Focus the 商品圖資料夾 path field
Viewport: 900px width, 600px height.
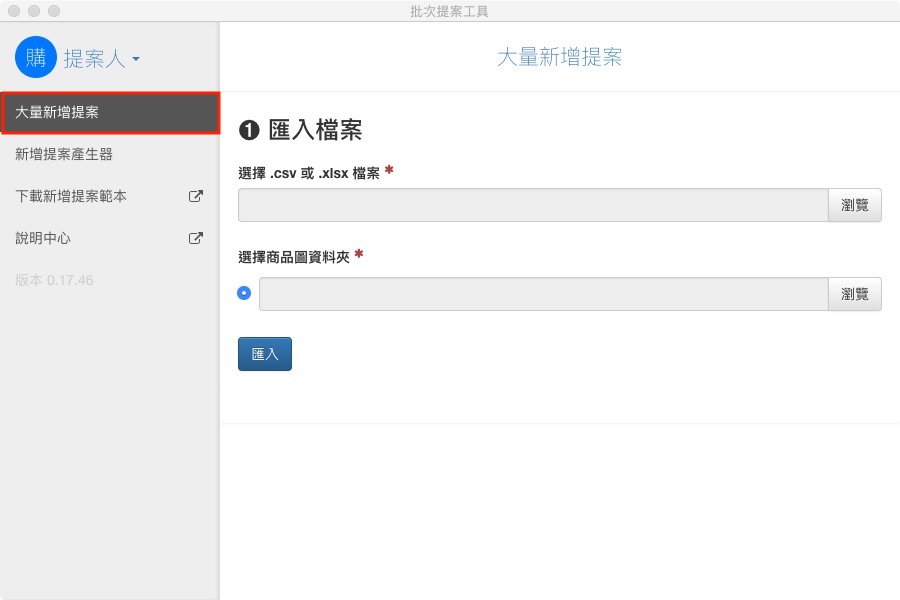[x=544, y=294]
